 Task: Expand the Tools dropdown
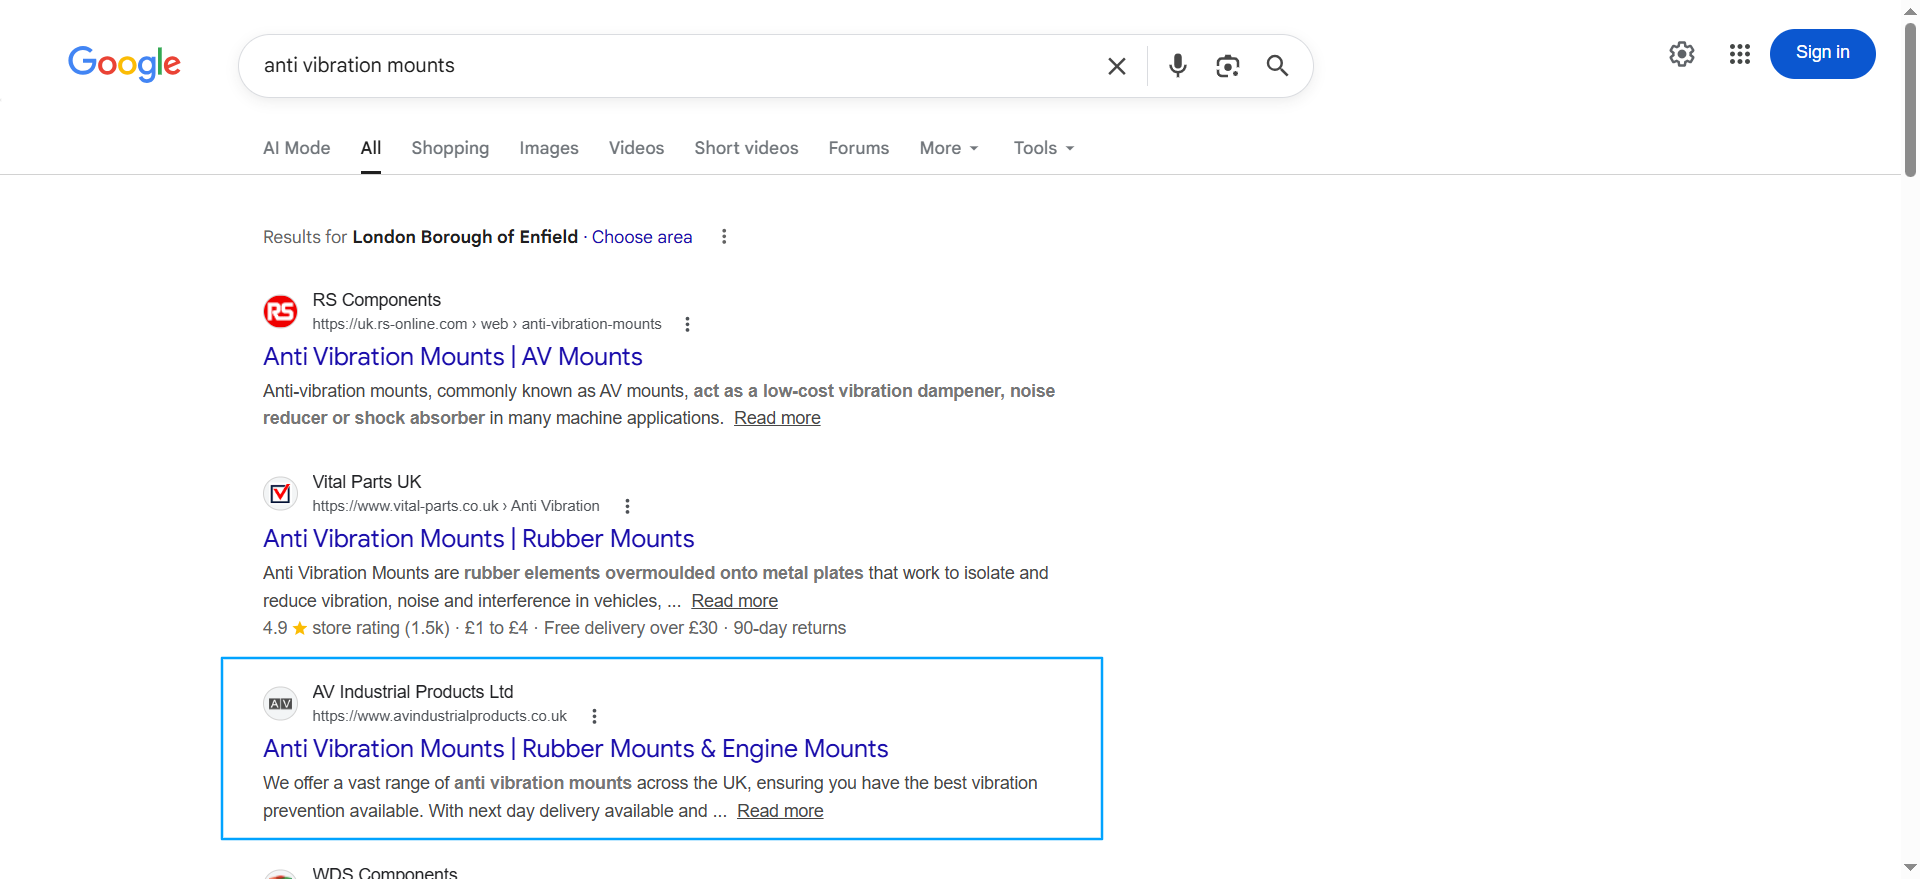click(1044, 148)
